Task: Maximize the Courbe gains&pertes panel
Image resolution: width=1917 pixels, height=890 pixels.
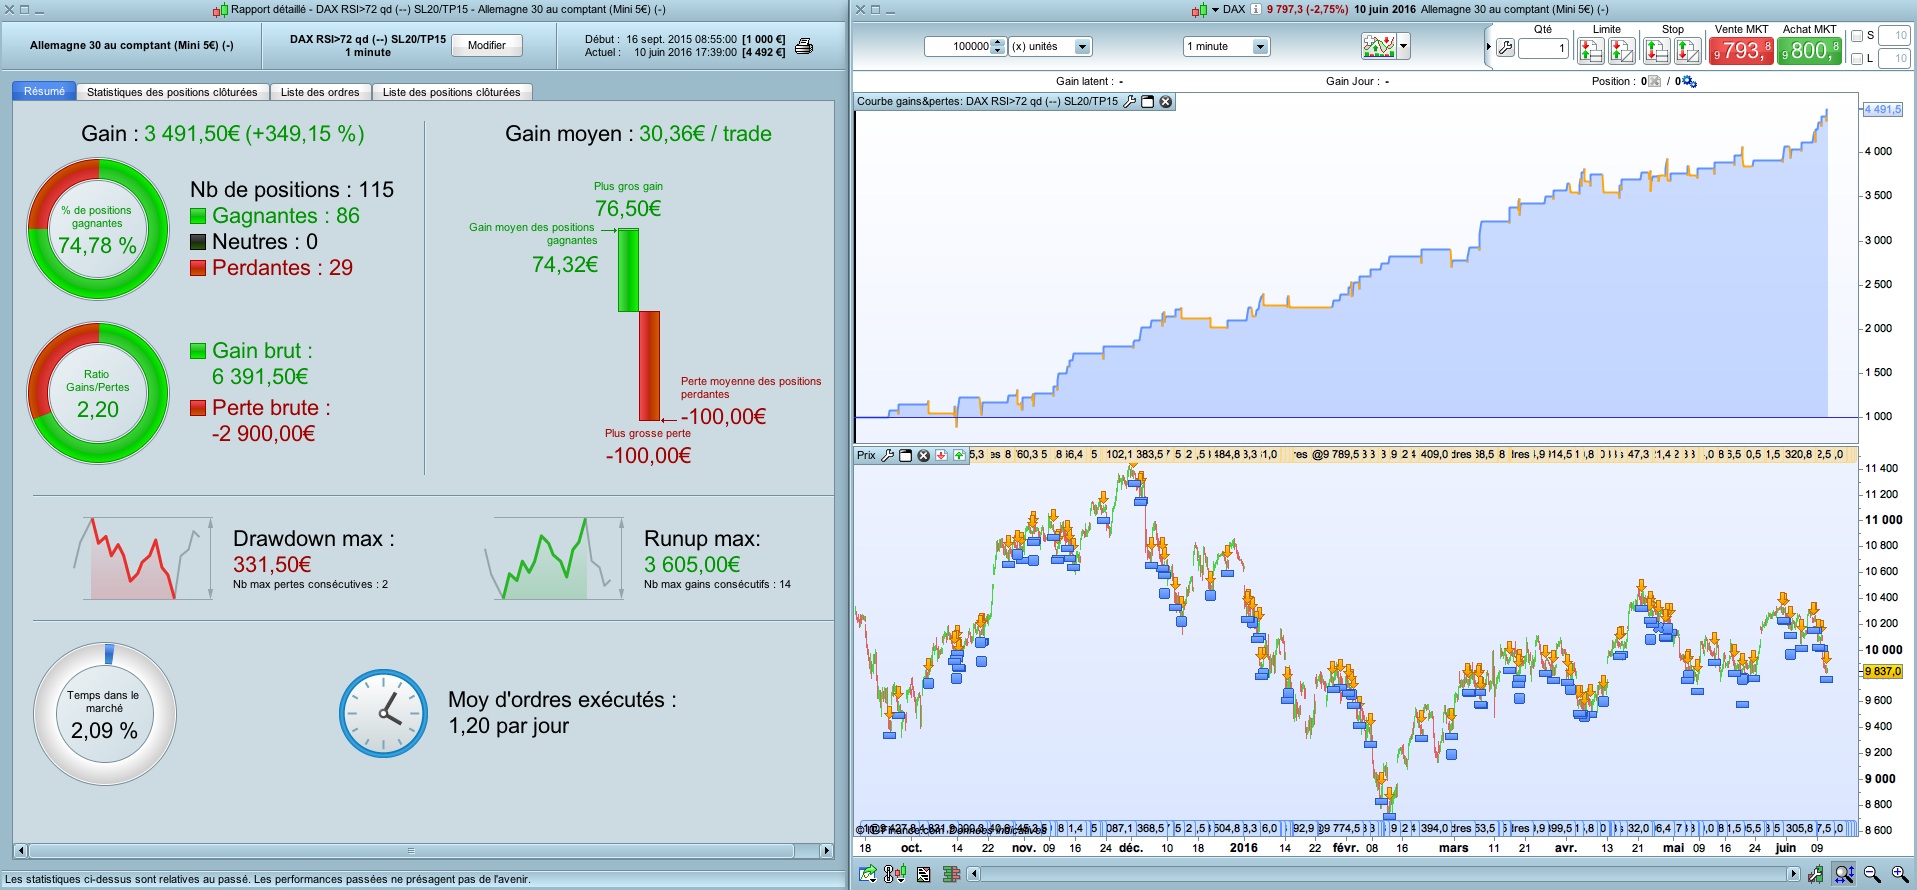Action: (x=1148, y=101)
